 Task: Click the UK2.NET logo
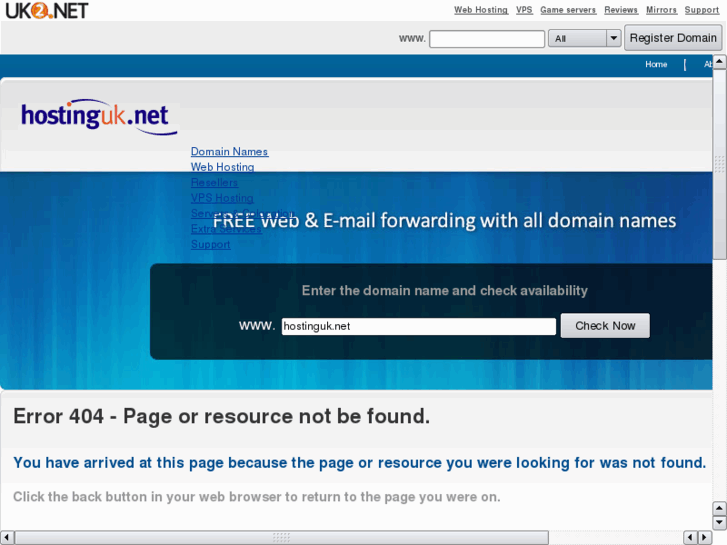[46, 10]
